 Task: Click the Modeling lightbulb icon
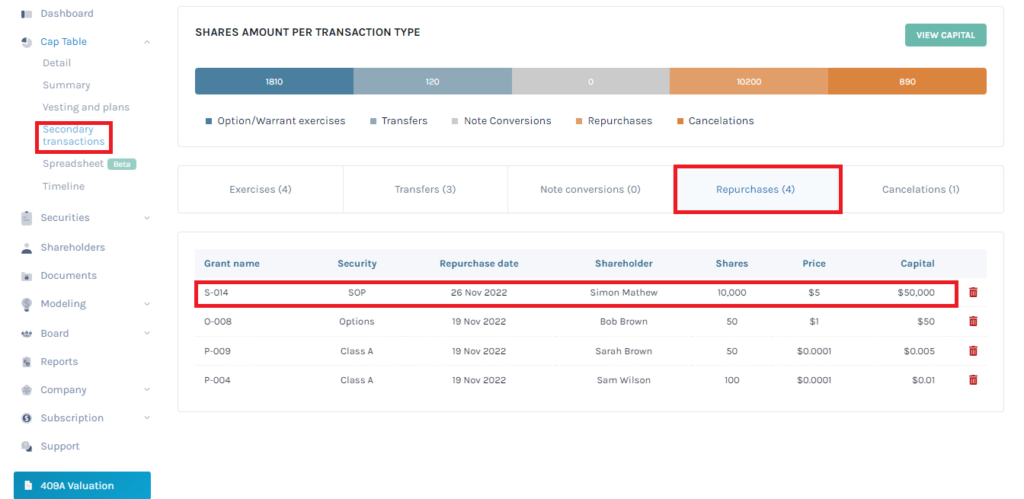tap(27, 304)
